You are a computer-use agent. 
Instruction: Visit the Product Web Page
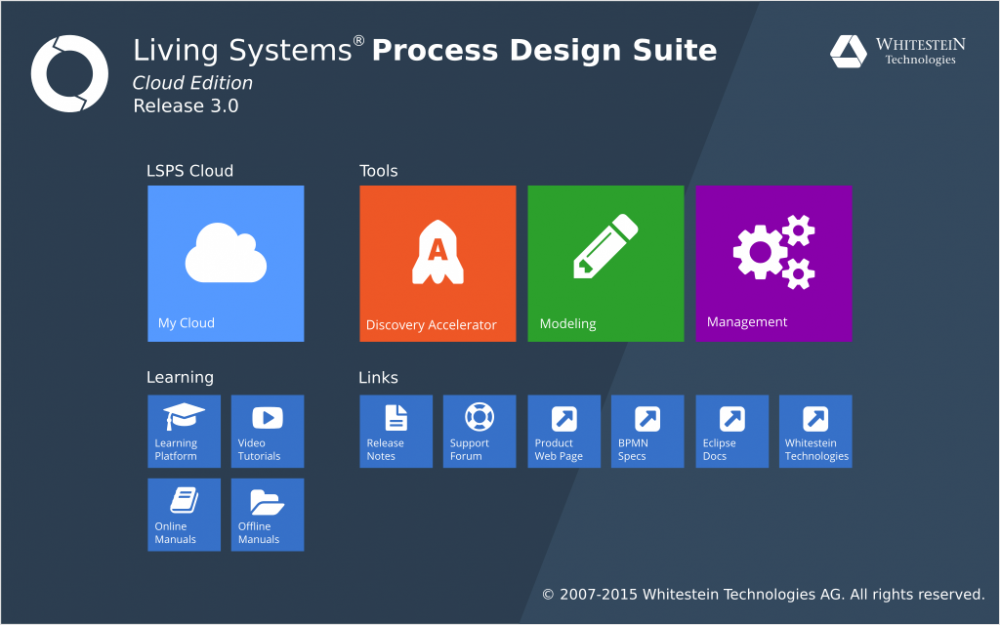(x=563, y=431)
